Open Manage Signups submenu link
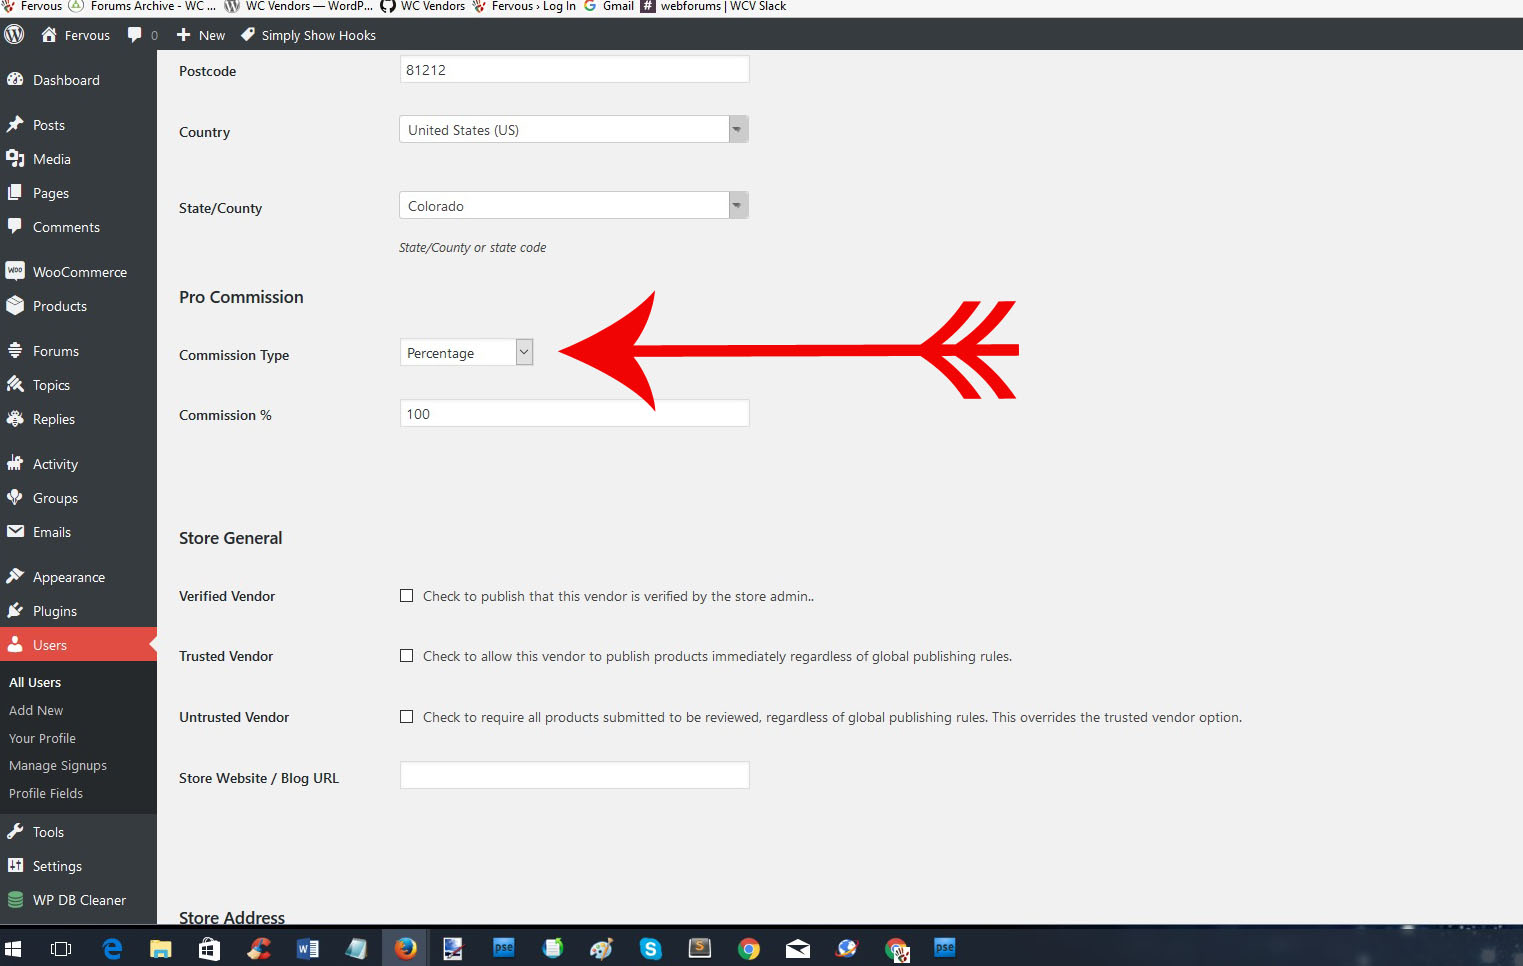Screen dimensions: 1523x966 coord(58,766)
